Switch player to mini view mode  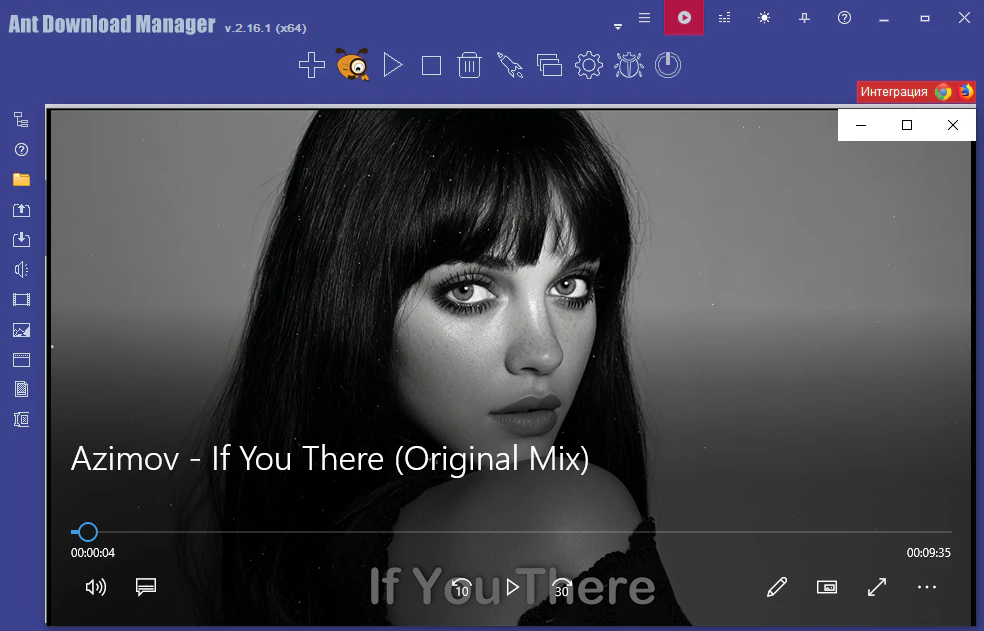pyautogui.click(x=827, y=587)
